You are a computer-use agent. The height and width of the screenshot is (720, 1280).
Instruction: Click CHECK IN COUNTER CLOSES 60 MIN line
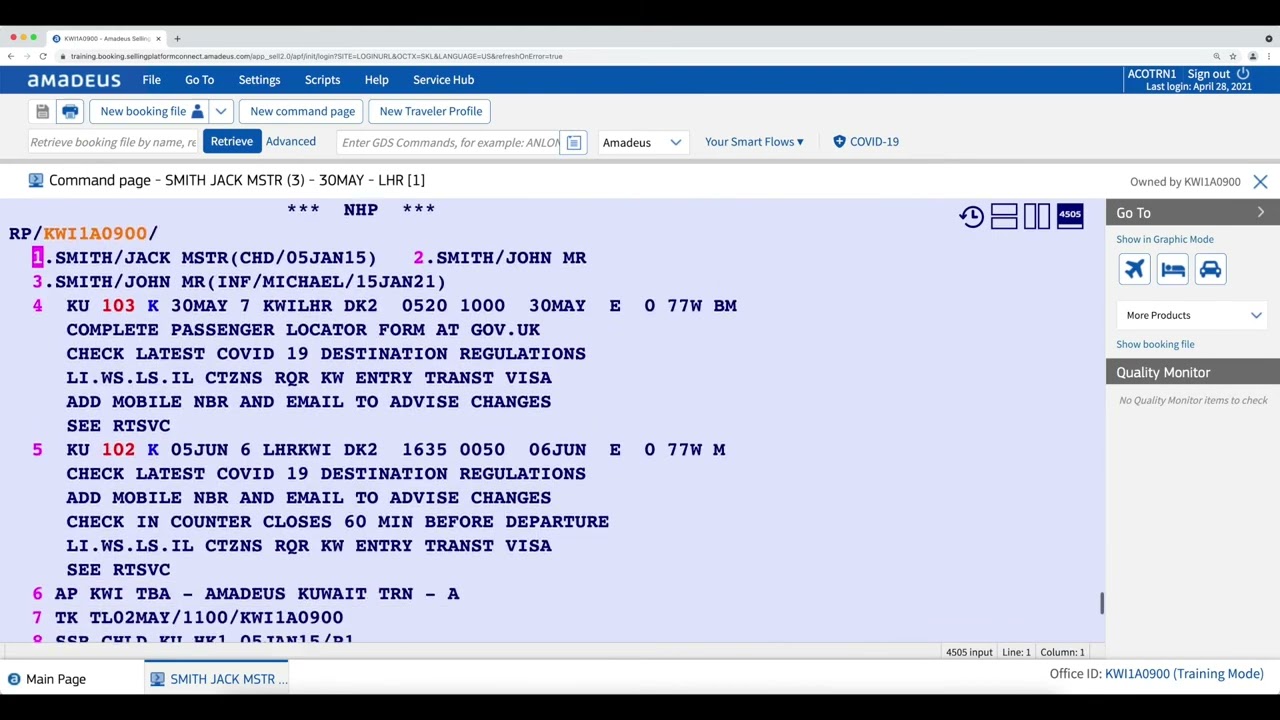(x=337, y=522)
